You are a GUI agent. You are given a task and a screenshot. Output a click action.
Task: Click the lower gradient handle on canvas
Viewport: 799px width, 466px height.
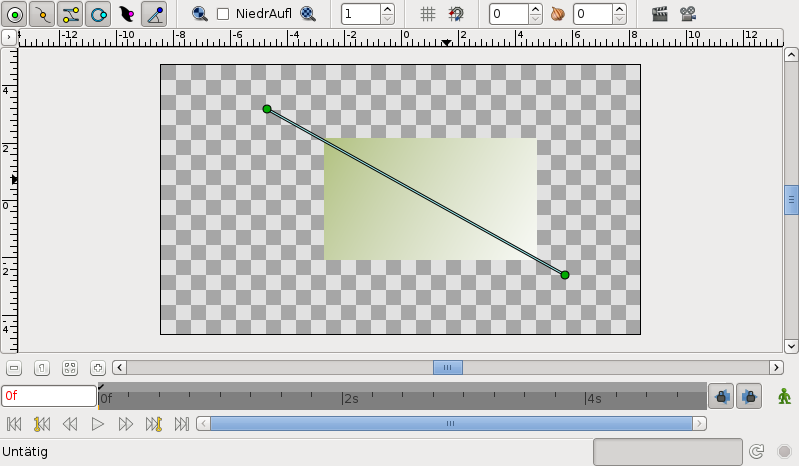tap(565, 275)
